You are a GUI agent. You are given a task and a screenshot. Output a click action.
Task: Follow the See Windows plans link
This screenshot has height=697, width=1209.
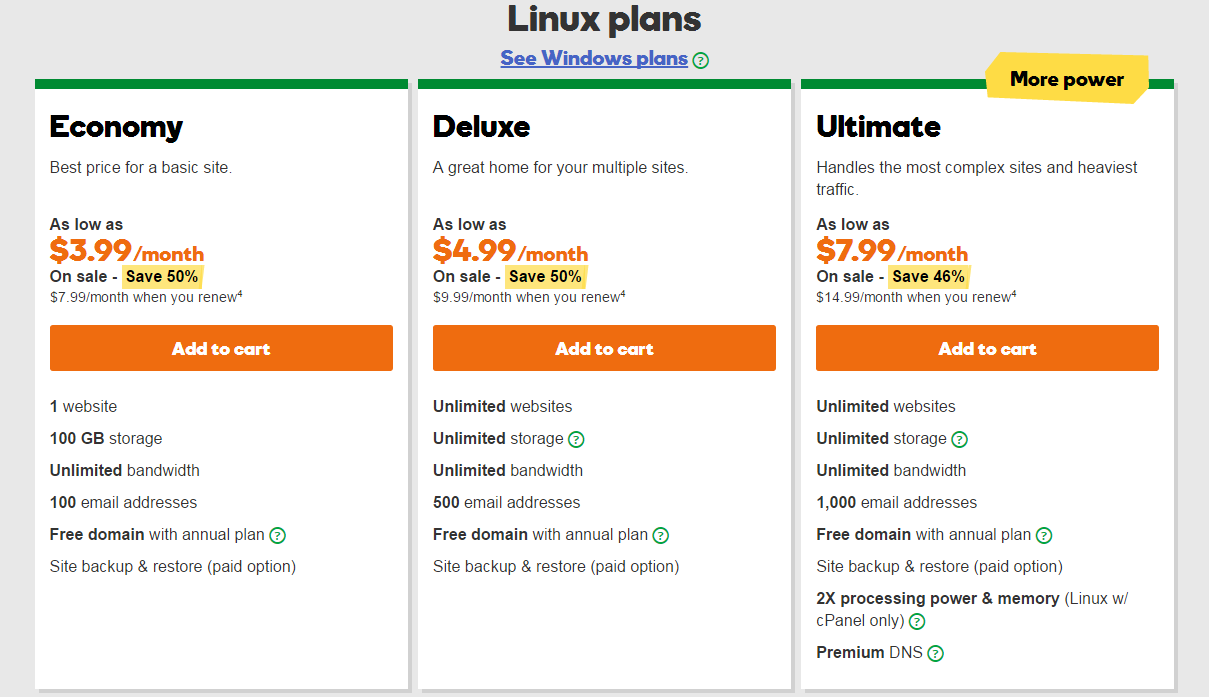tap(594, 58)
